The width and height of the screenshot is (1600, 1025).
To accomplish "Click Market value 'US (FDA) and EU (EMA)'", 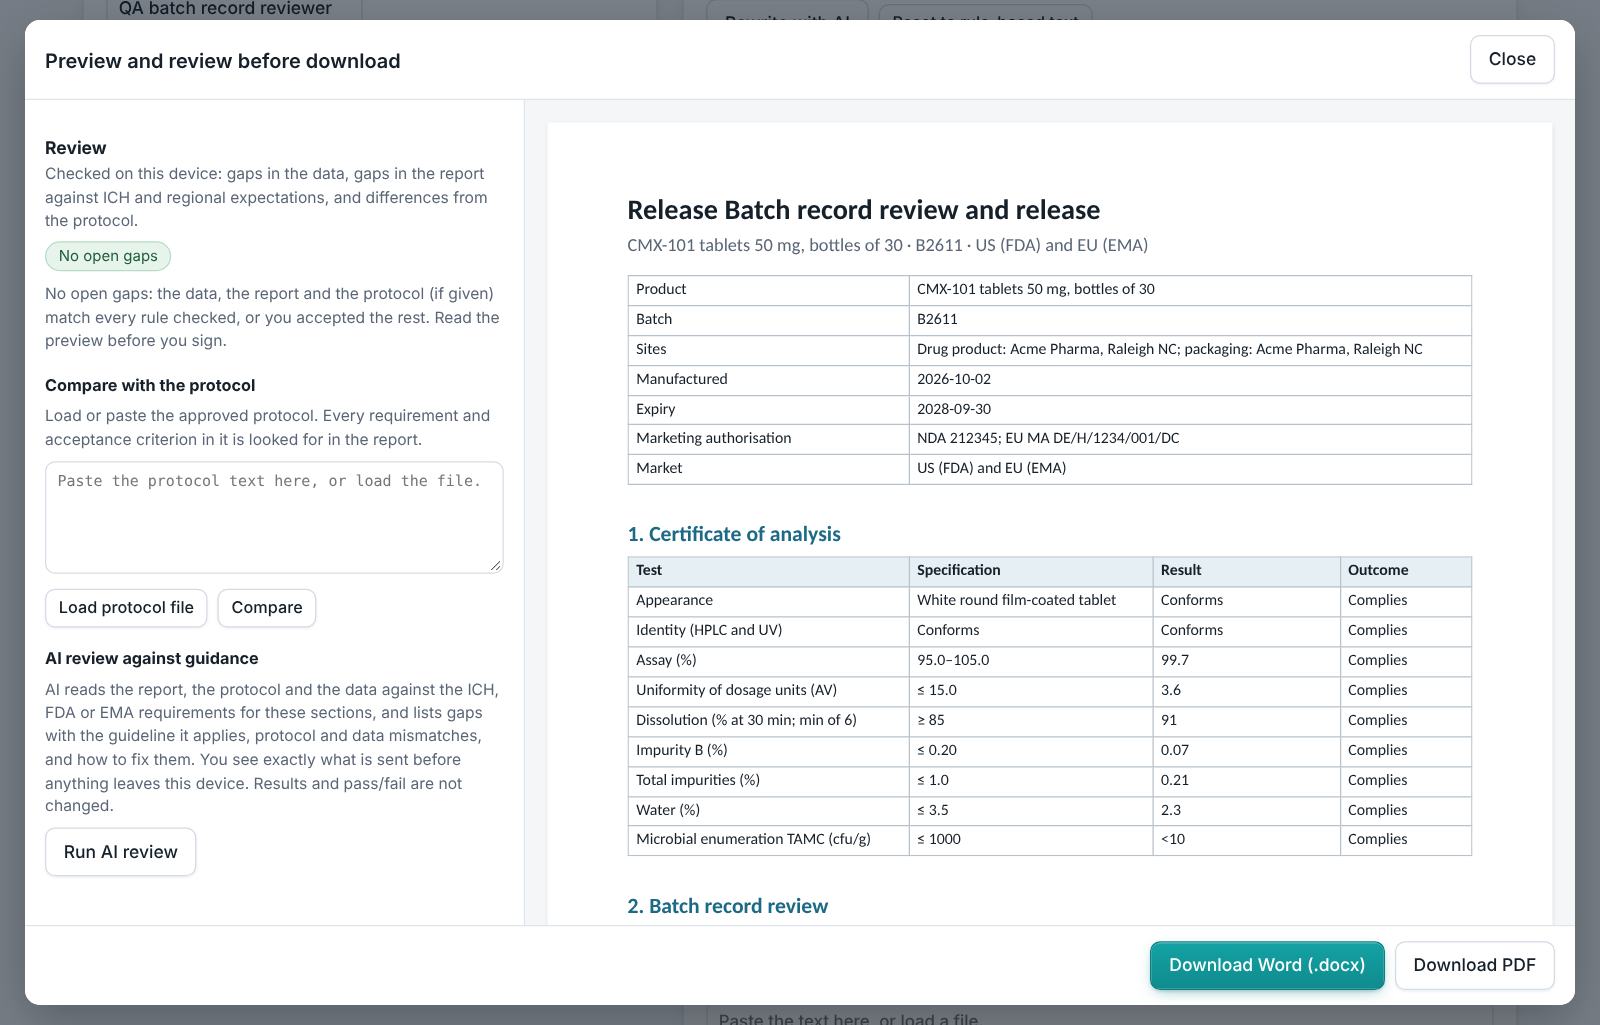I will (991, 468).
